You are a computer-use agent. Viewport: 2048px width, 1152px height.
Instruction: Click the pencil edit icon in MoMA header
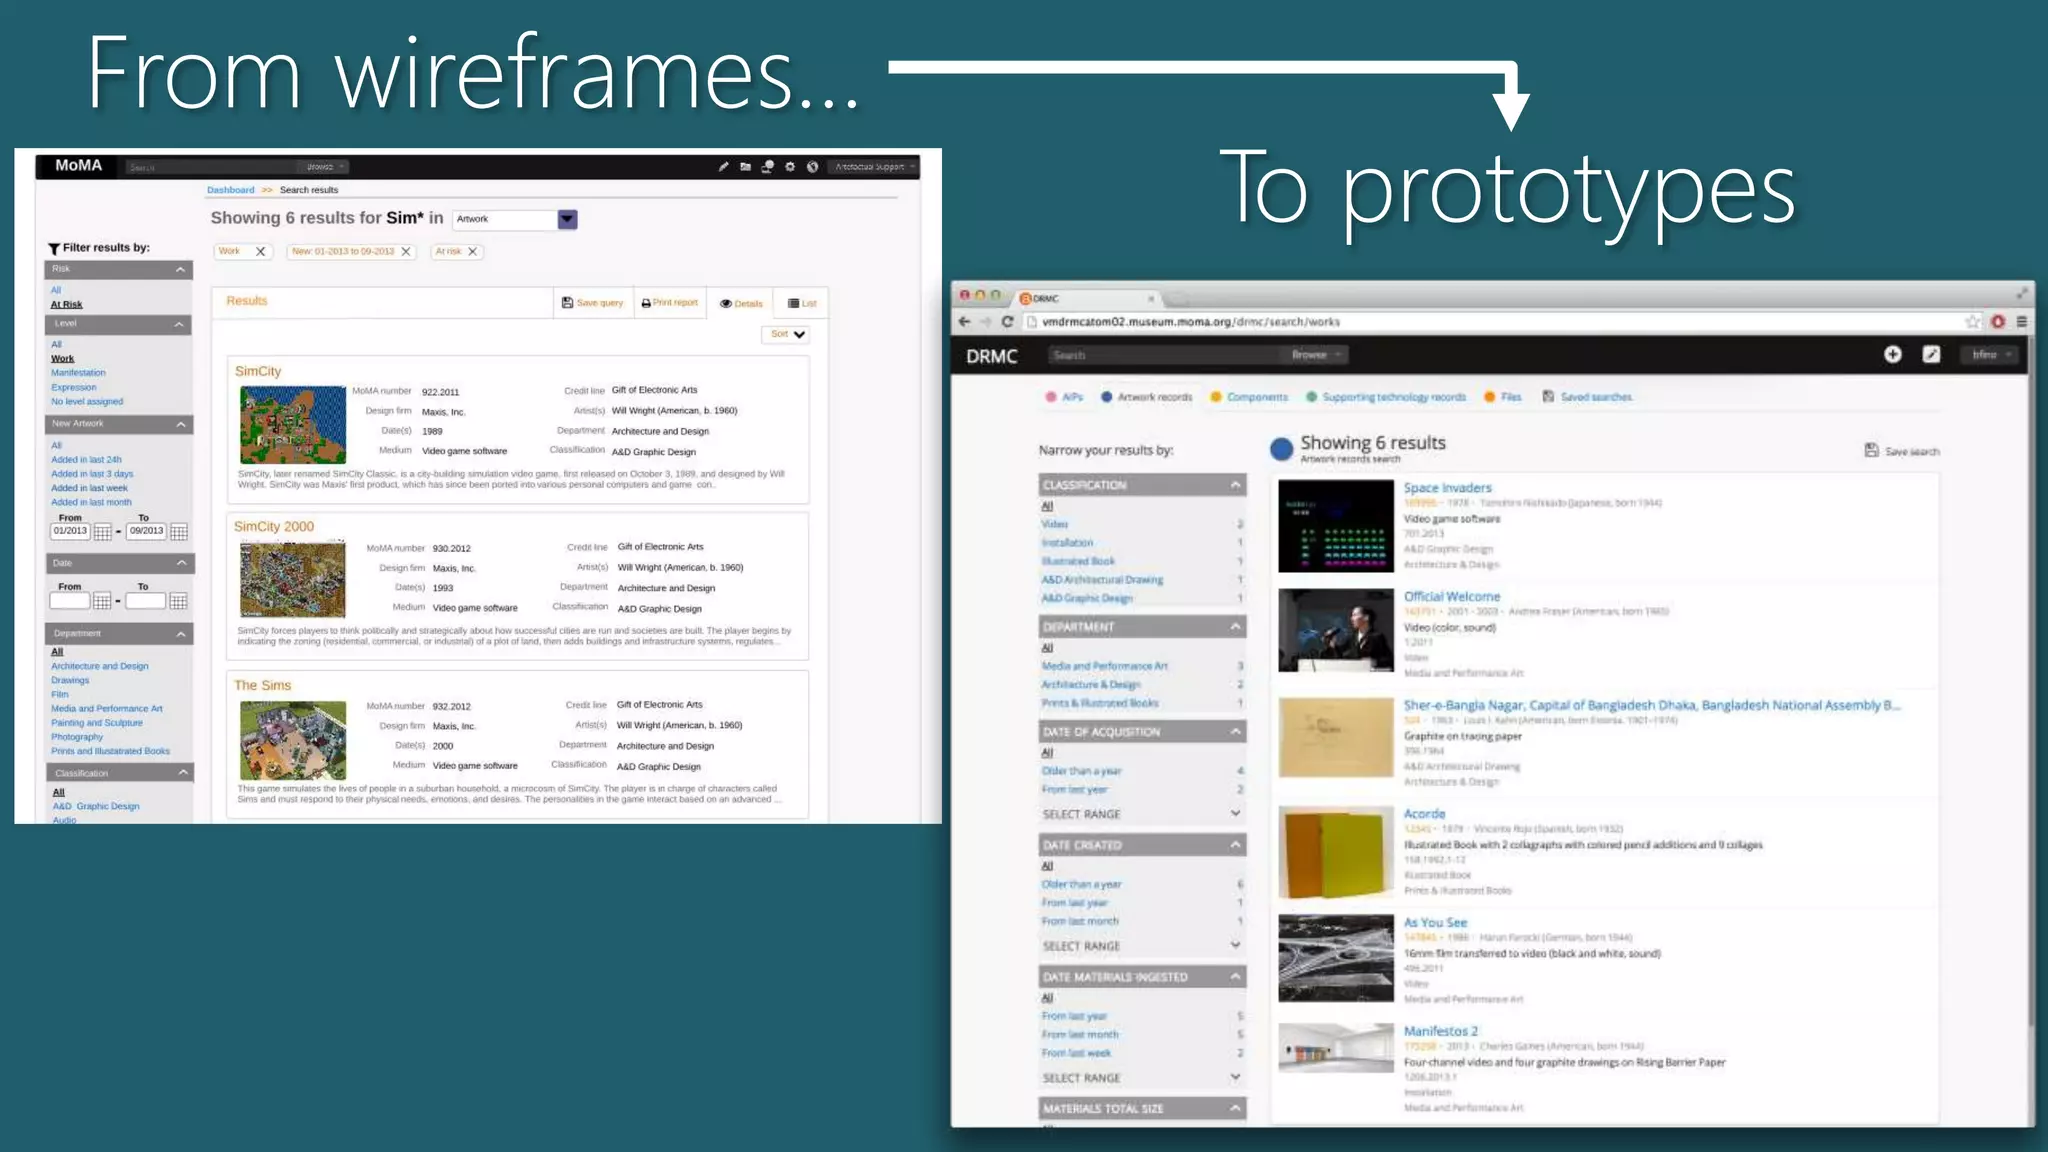(723, 167)
